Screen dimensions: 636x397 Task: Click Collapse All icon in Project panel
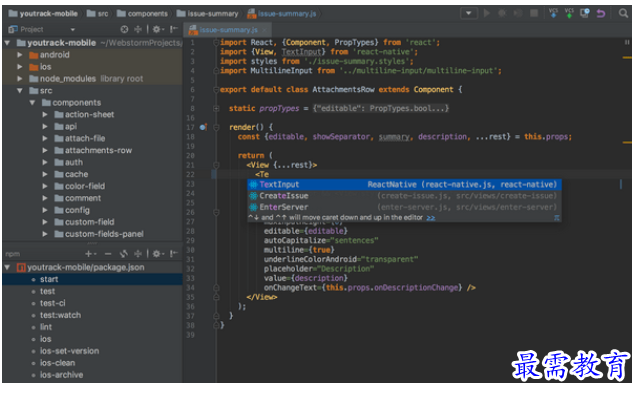coord(138,29)
